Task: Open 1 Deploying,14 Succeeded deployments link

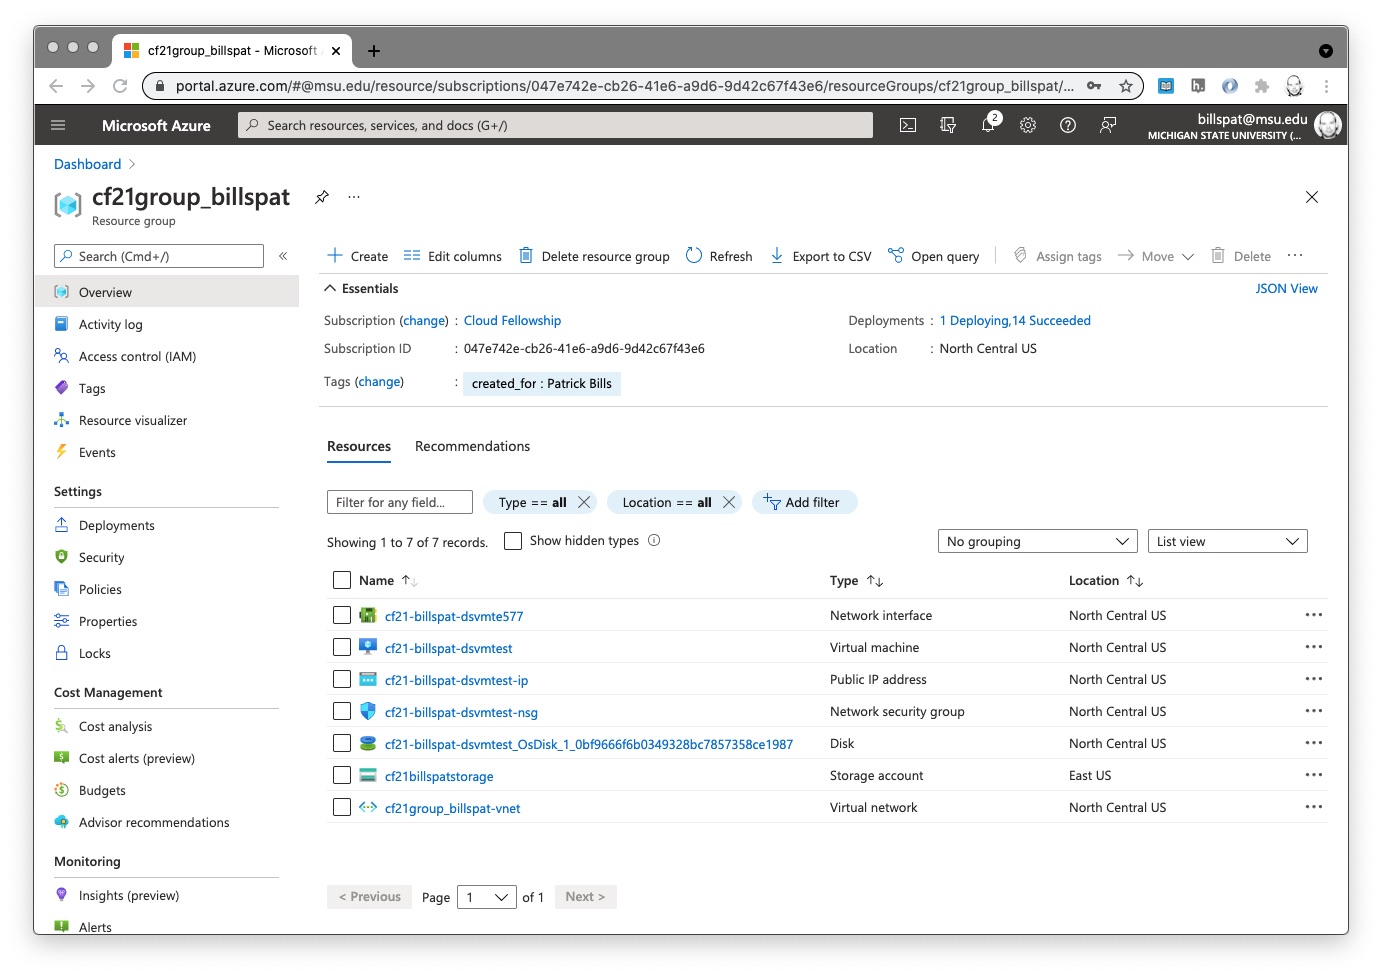Action: tap(1015, 320)
